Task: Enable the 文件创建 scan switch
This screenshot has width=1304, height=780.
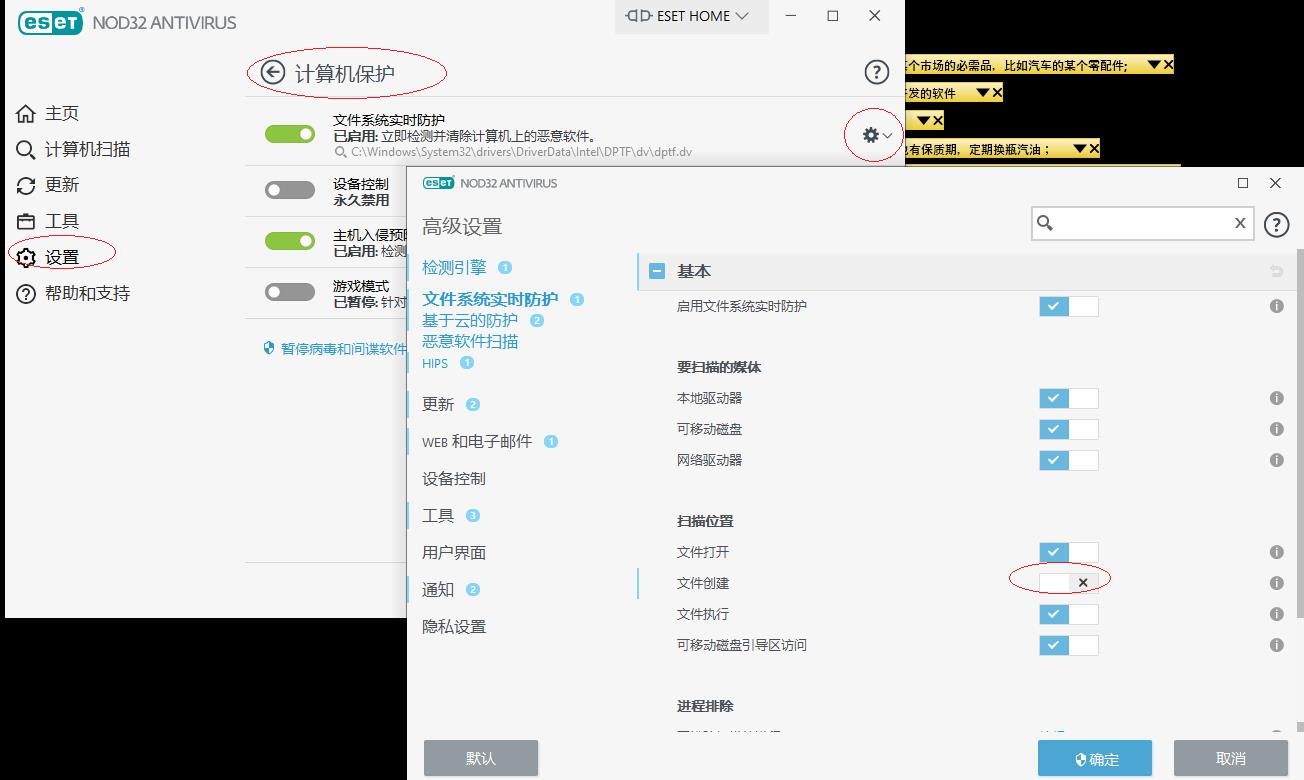Action: pyautogui.click(x=1069, y=582)
